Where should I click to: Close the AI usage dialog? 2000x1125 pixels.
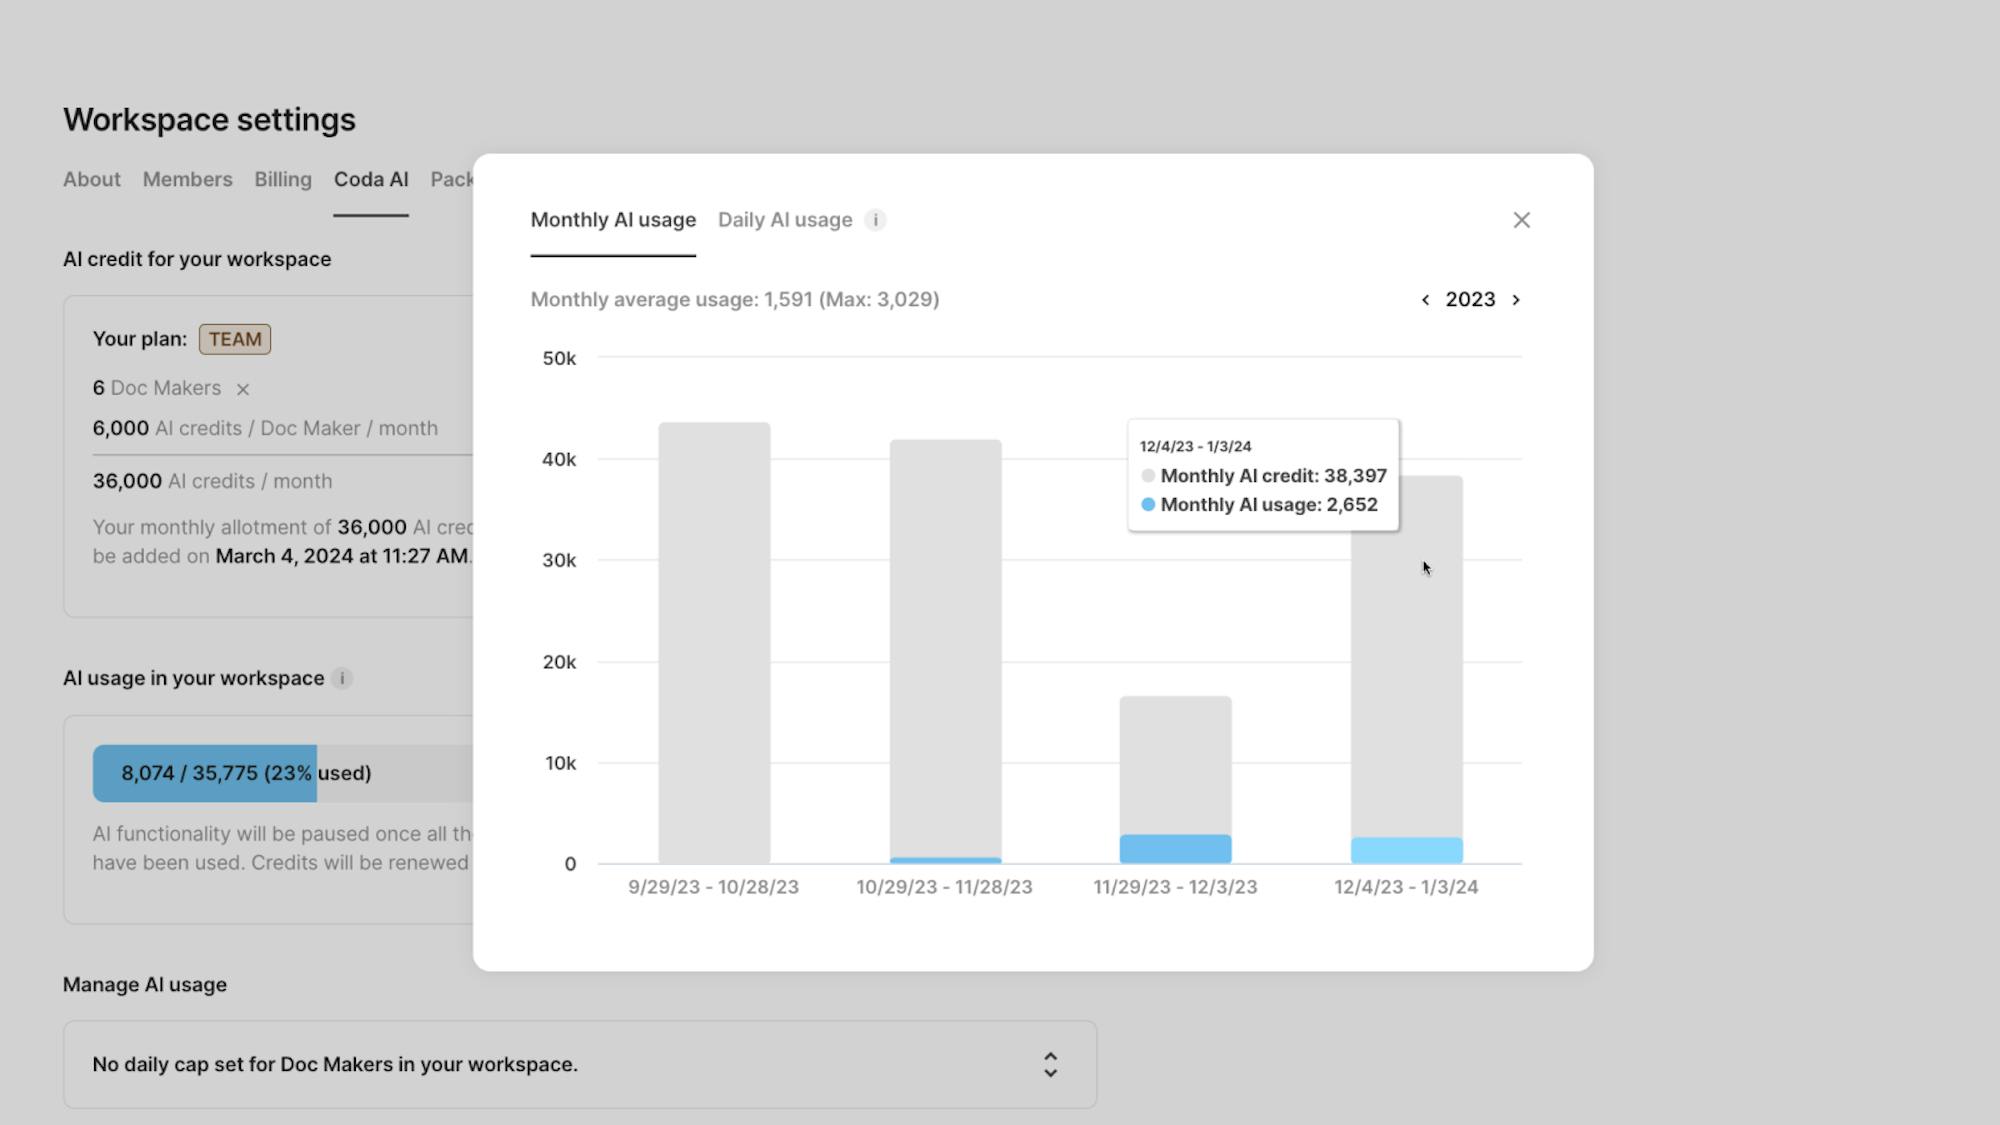coord(1521,220)
